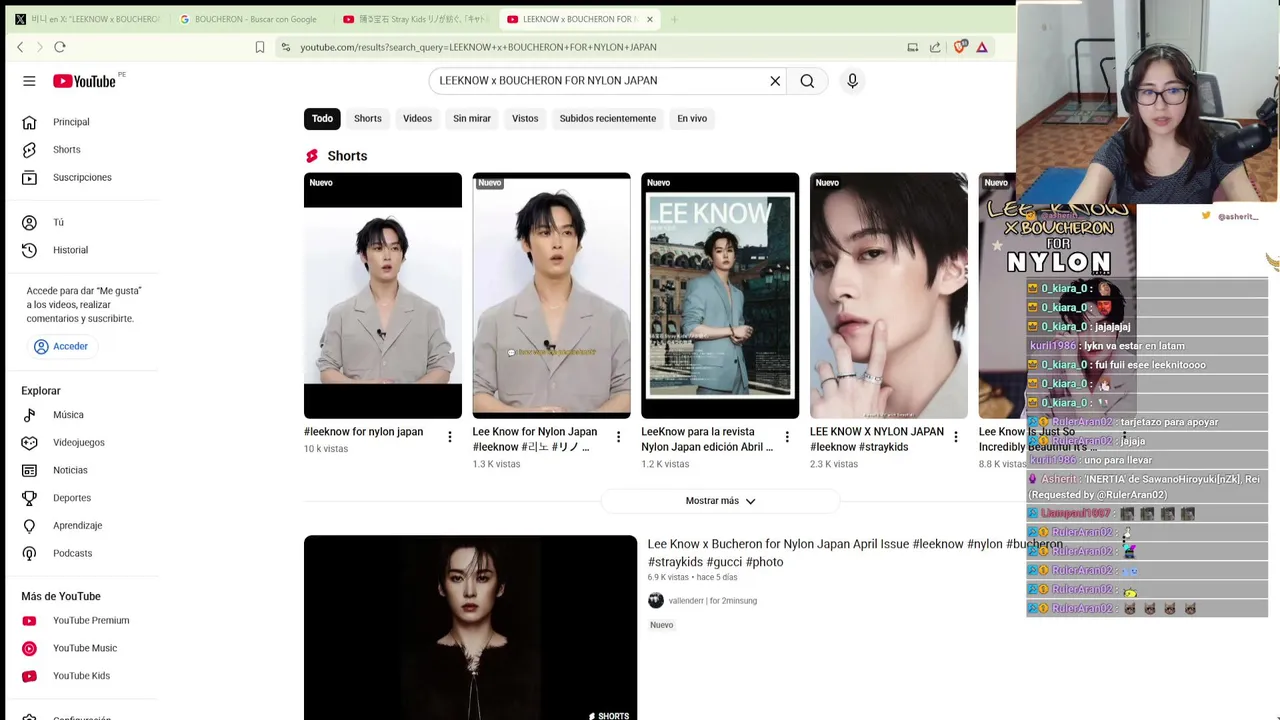Click the Brave shield icon
Screen dimensions: 1280x720
(960, 47)
